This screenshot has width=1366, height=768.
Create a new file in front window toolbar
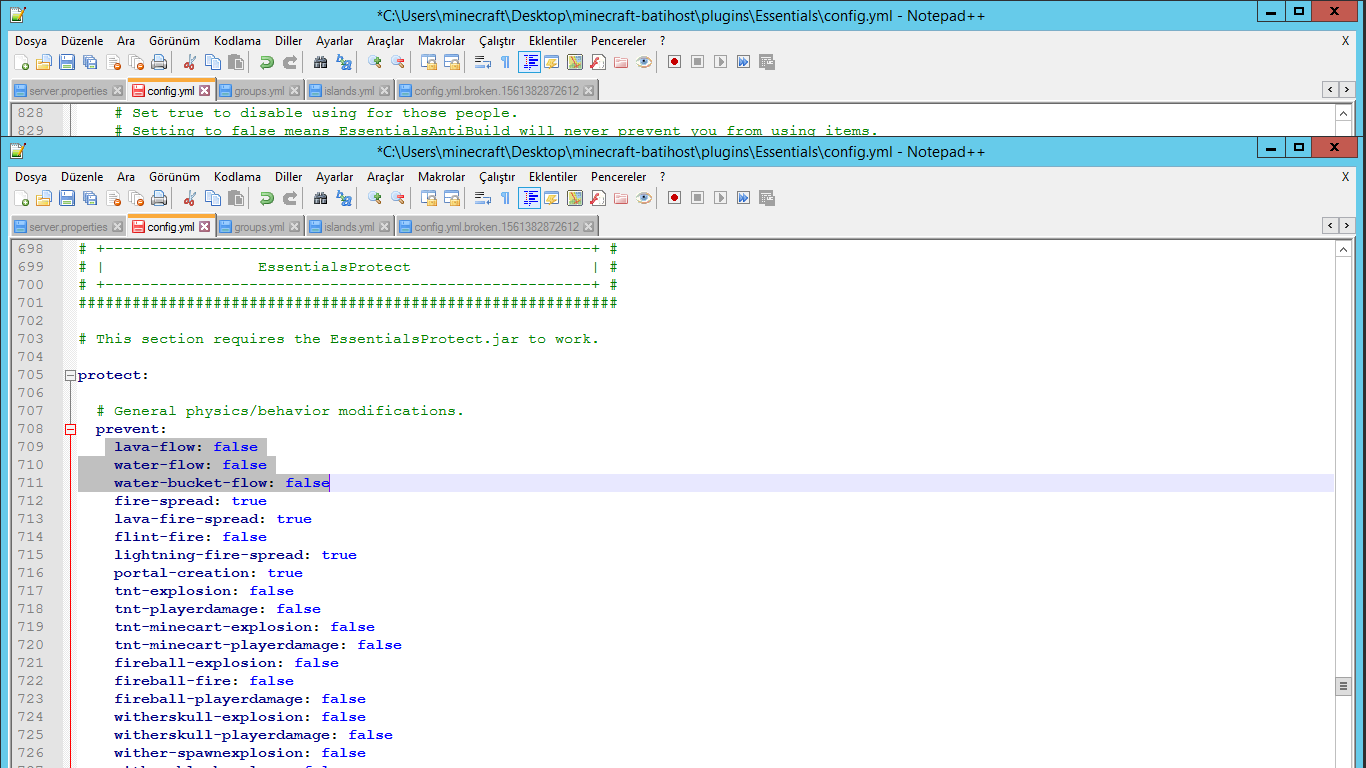click(x=22, y=198)
